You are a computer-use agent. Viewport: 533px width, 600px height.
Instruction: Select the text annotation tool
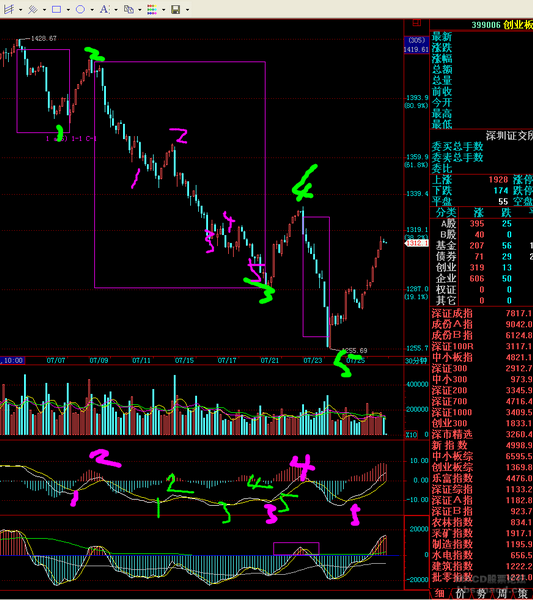104,9
